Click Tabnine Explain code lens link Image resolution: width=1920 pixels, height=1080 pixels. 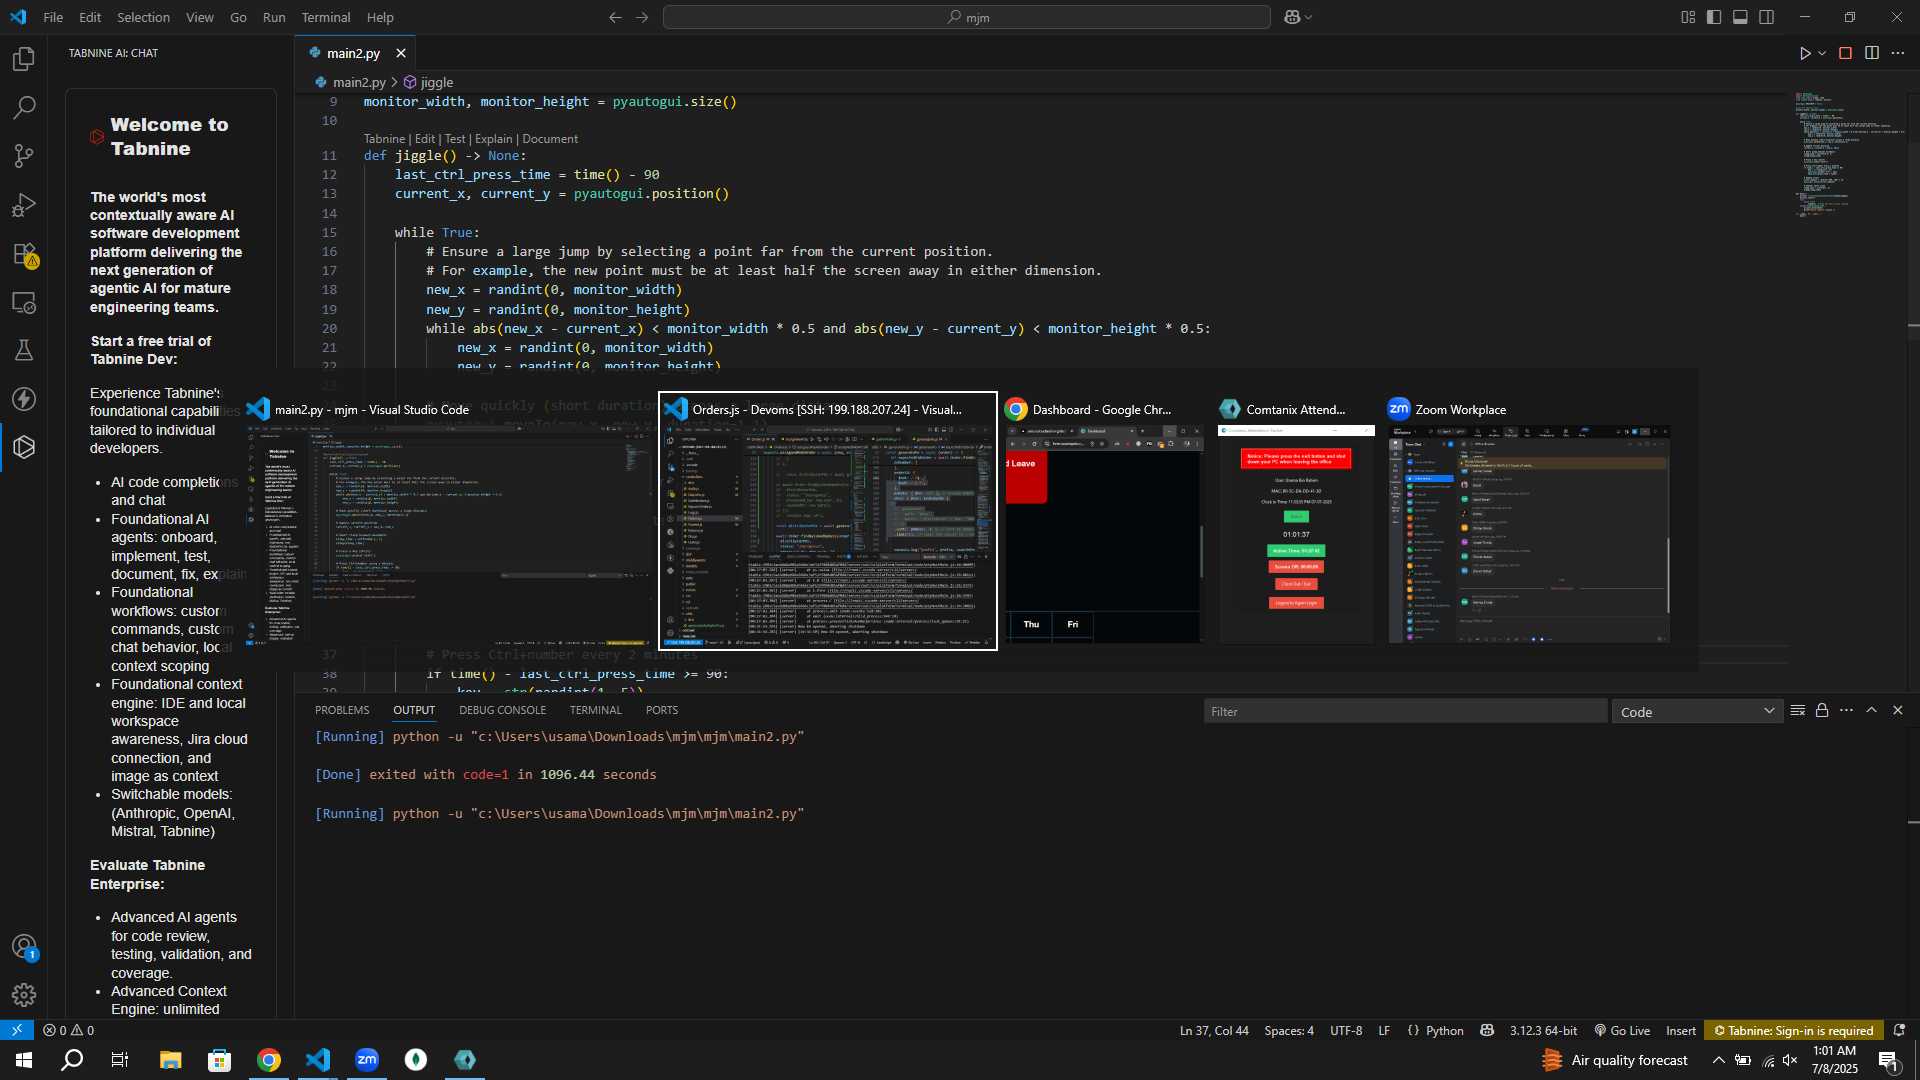493,139
